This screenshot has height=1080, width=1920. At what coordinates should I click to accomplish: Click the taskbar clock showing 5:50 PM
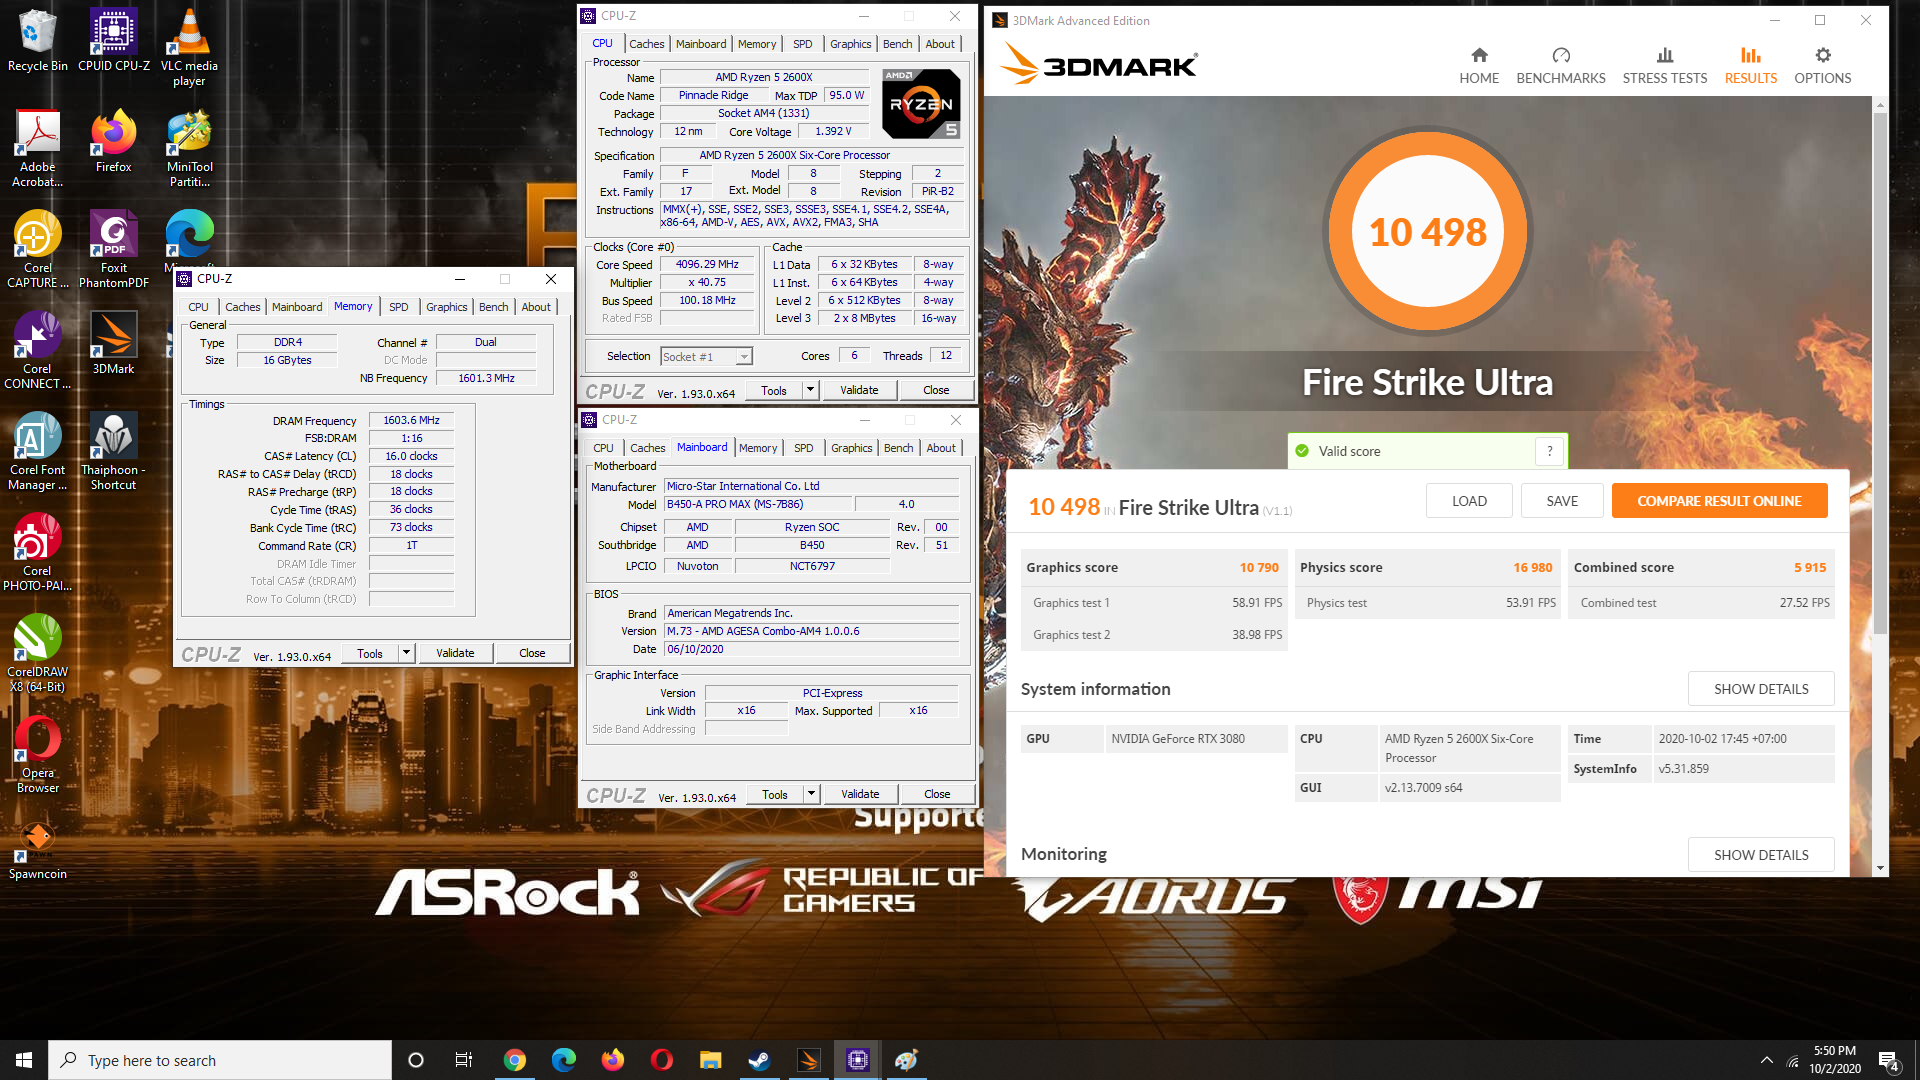[1835, 1060]
